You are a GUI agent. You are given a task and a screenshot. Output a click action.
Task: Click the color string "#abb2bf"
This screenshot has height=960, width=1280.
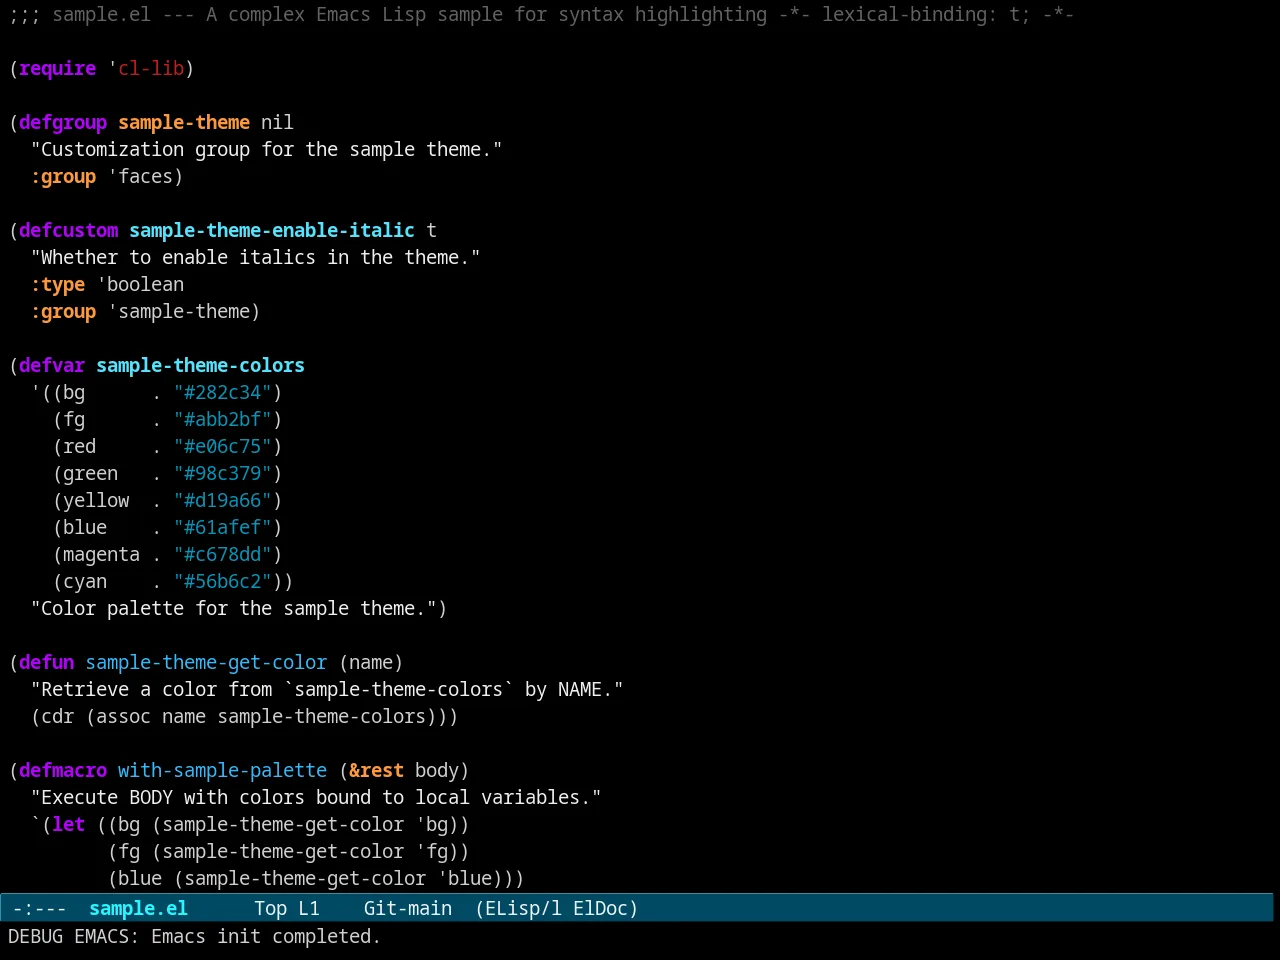(x=223, y=419)
